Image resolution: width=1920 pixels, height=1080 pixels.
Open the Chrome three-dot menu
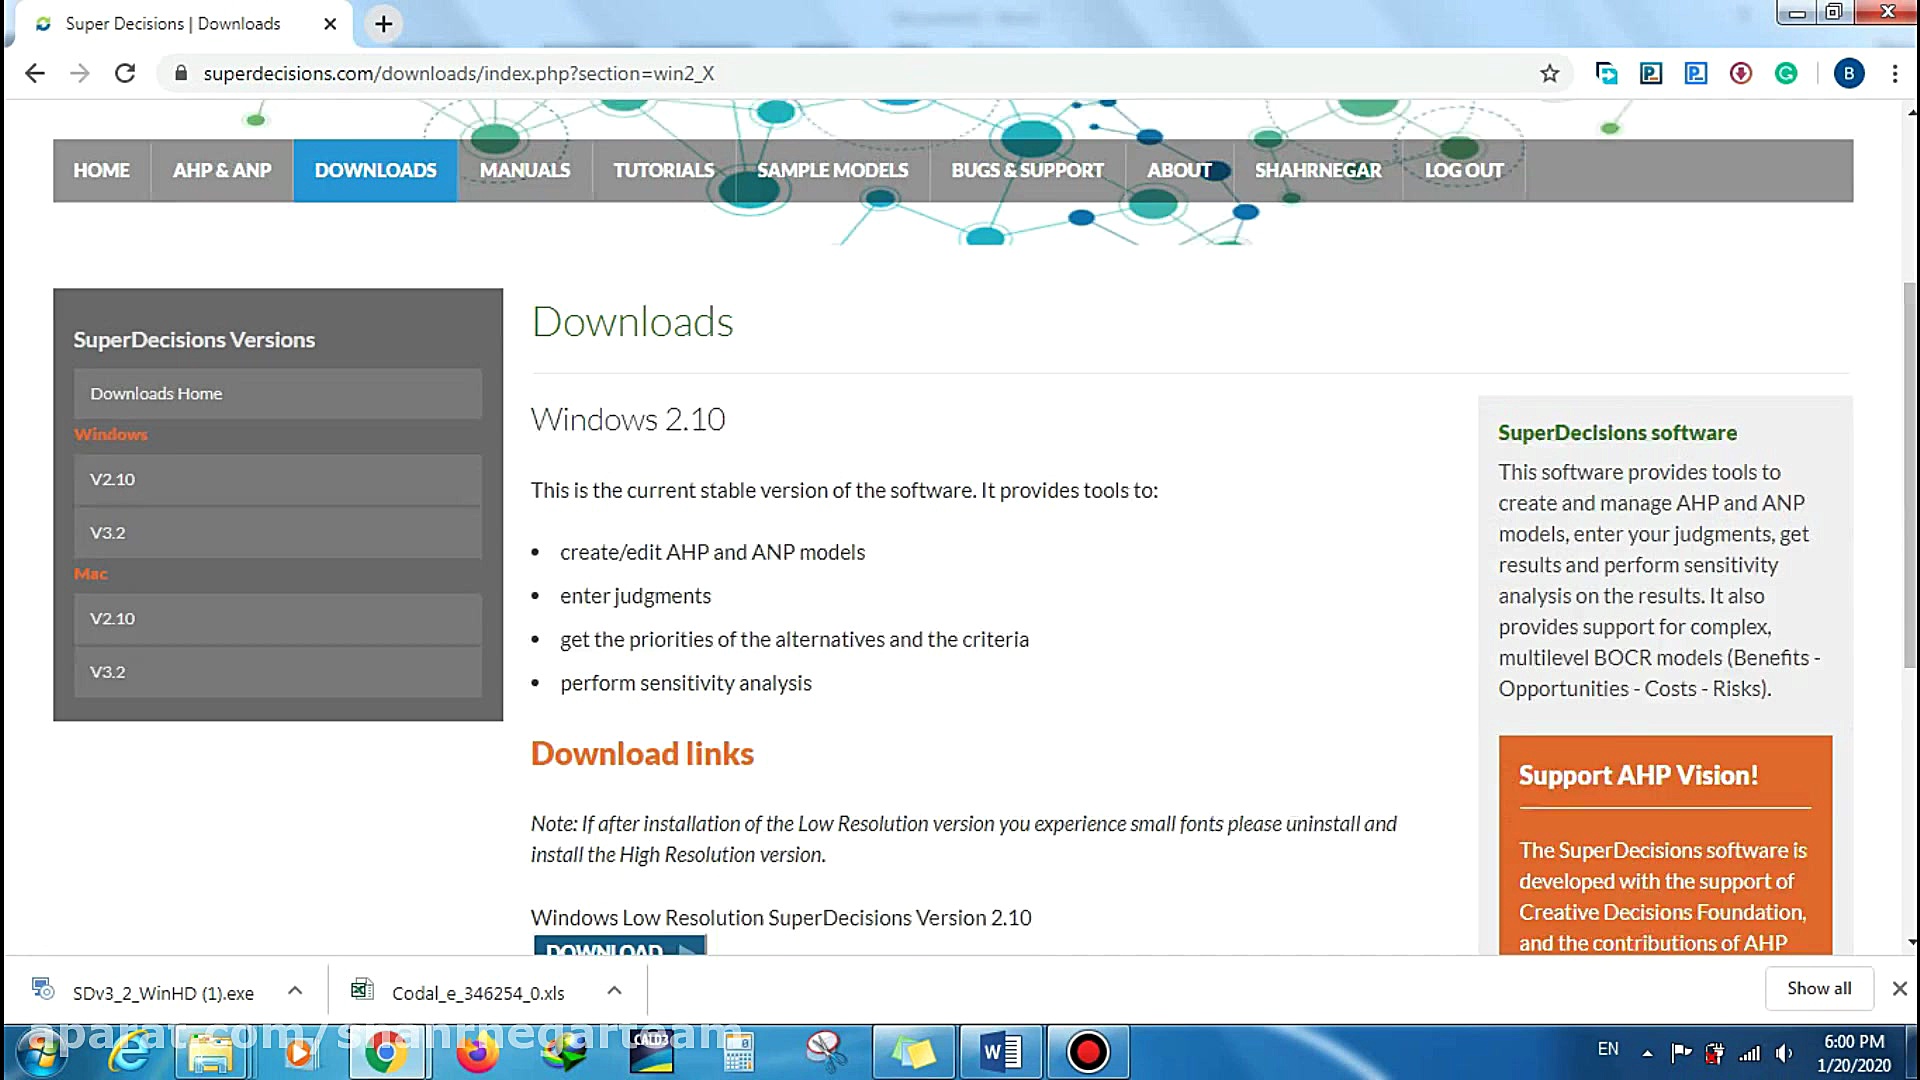click(x=1894, y=73)
